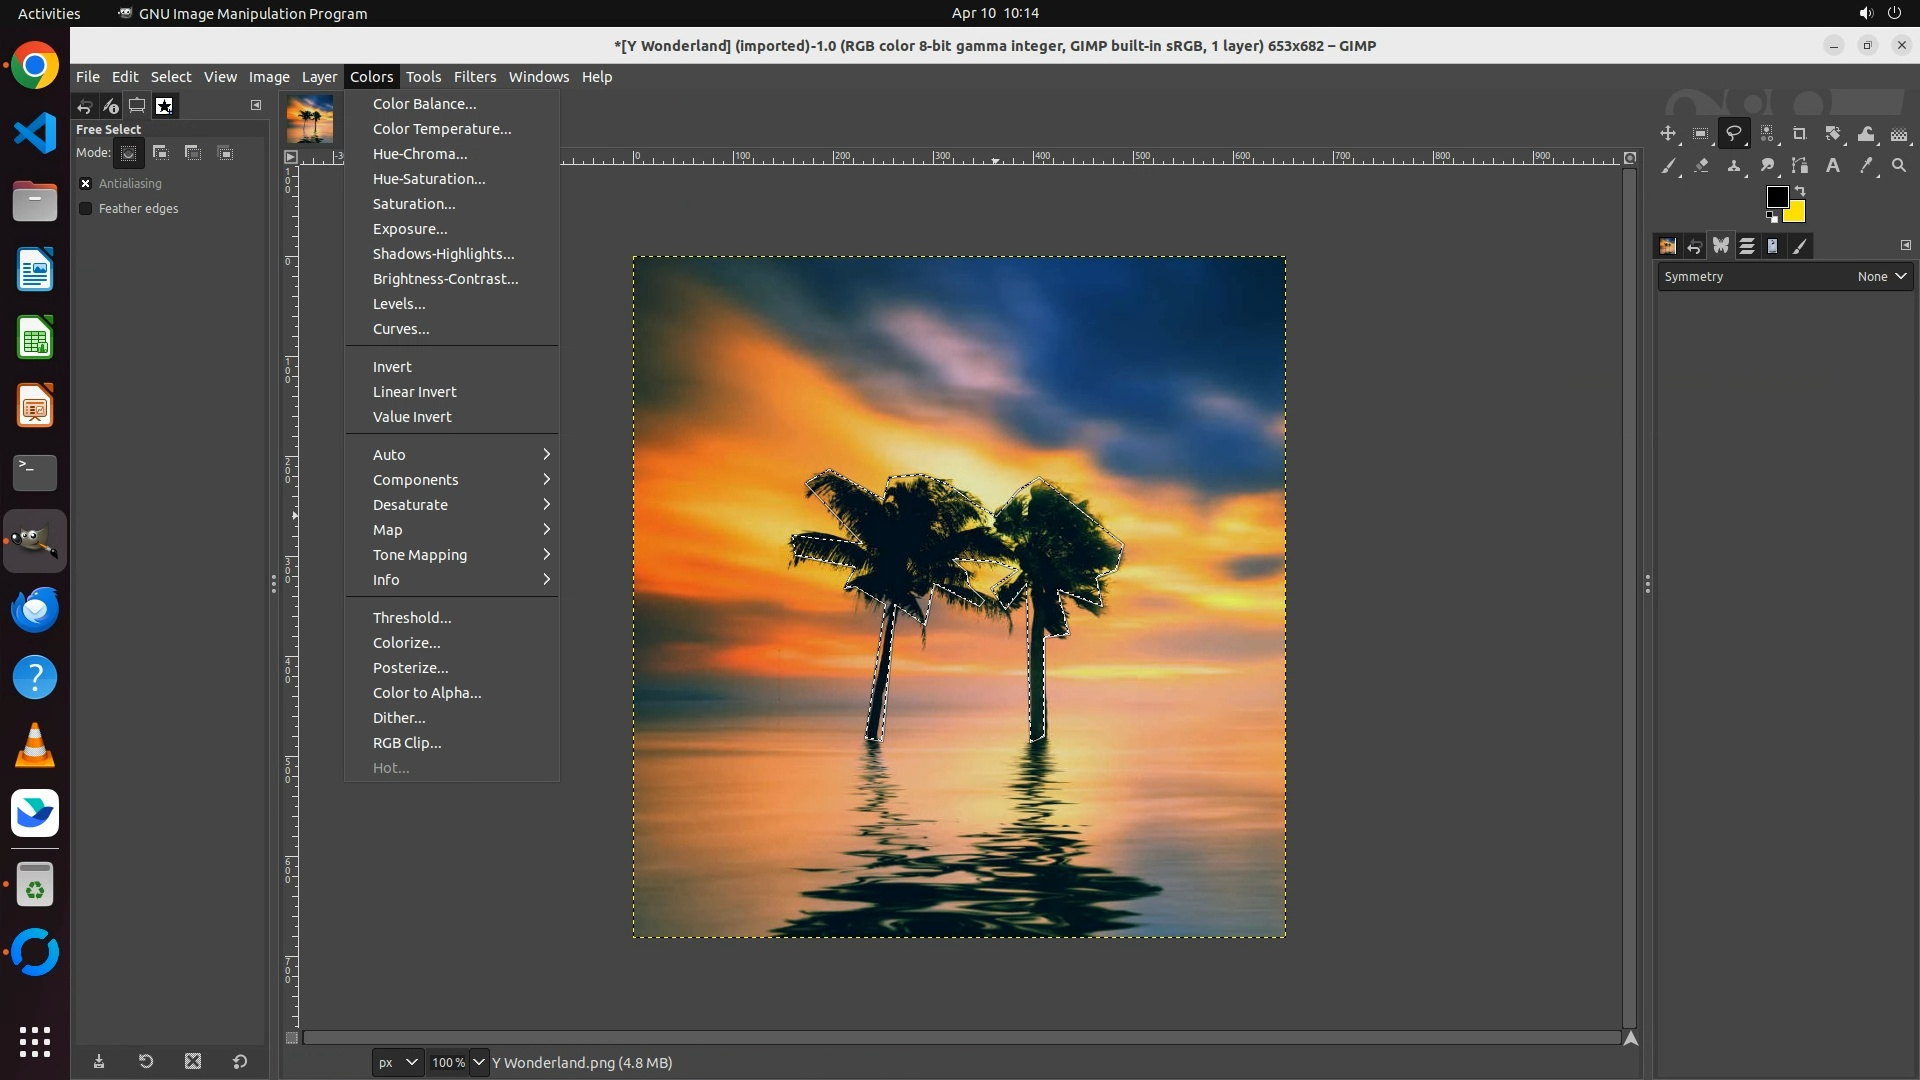Select the Crop tool

tap(1800, 134)
